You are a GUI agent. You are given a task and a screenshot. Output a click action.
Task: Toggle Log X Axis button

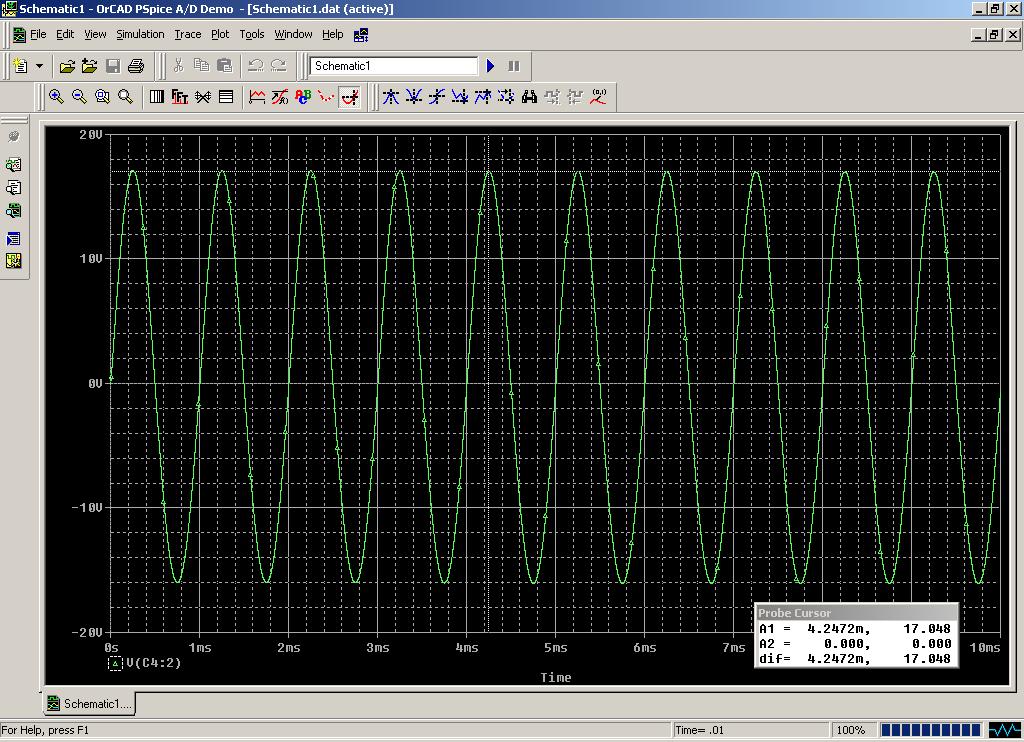157,97
